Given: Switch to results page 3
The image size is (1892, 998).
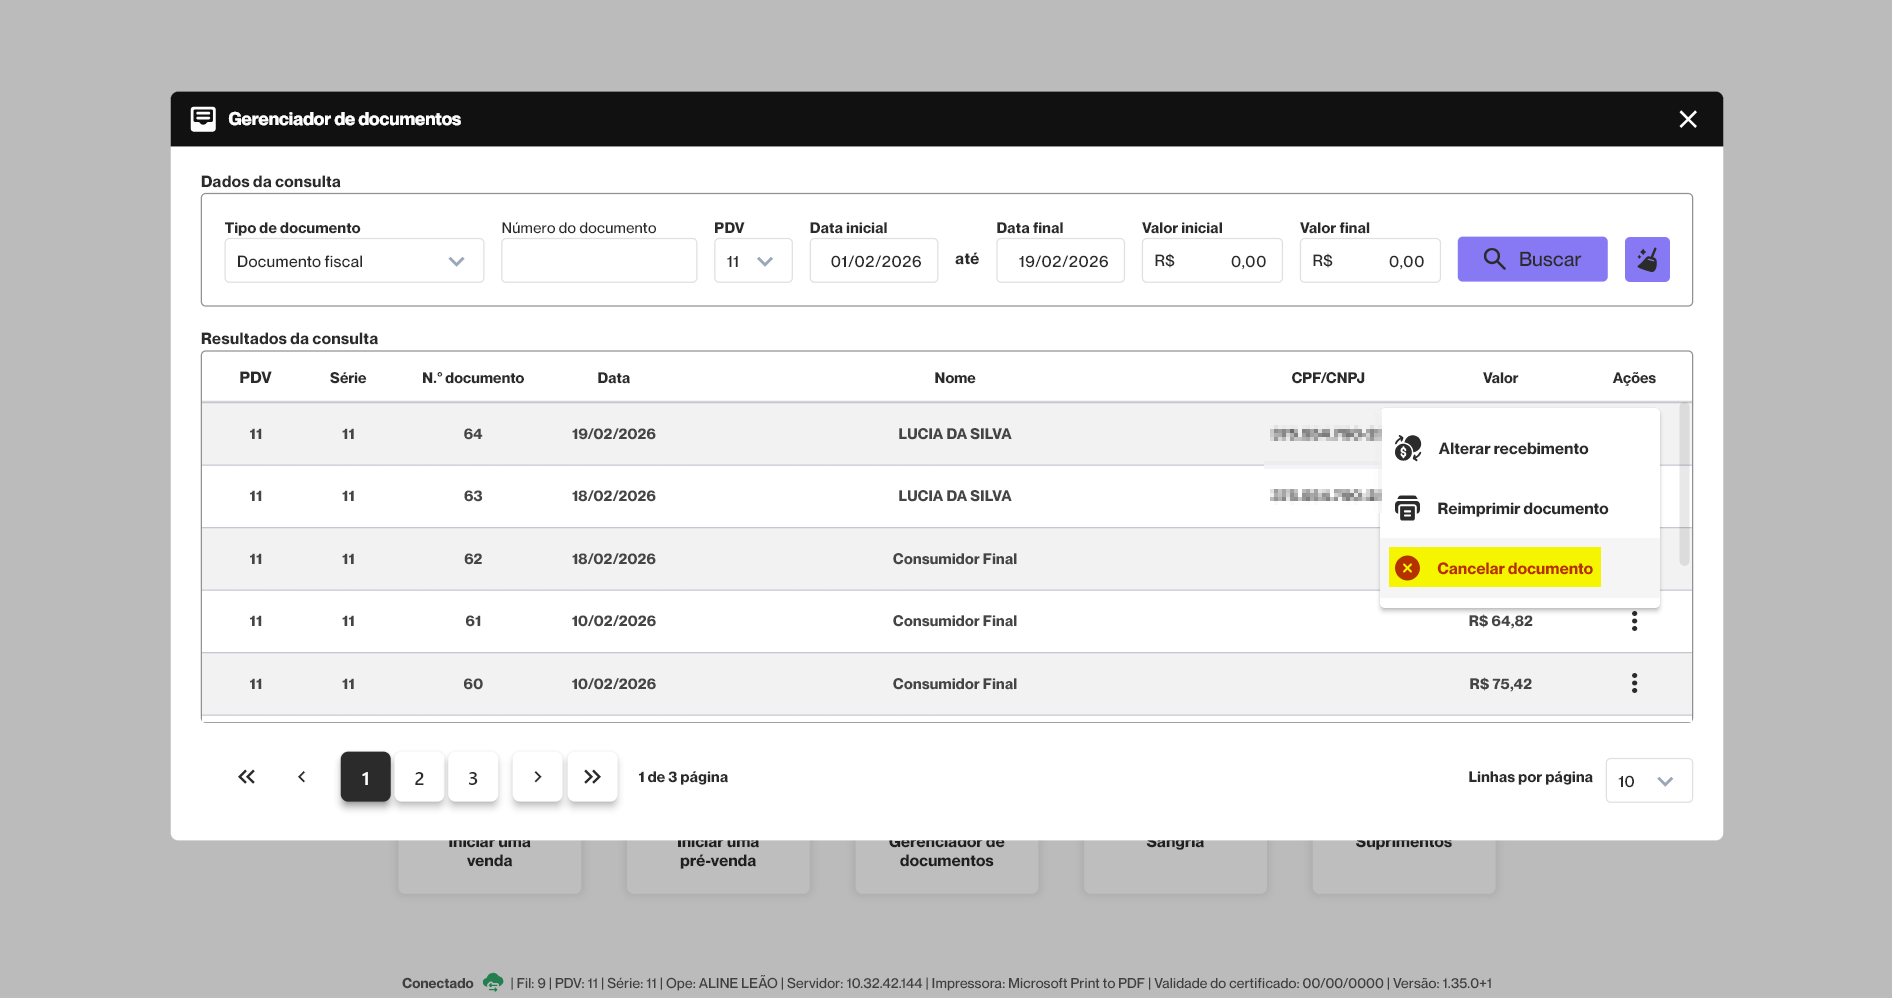Looking at the screenshot, I should [473, 778].
